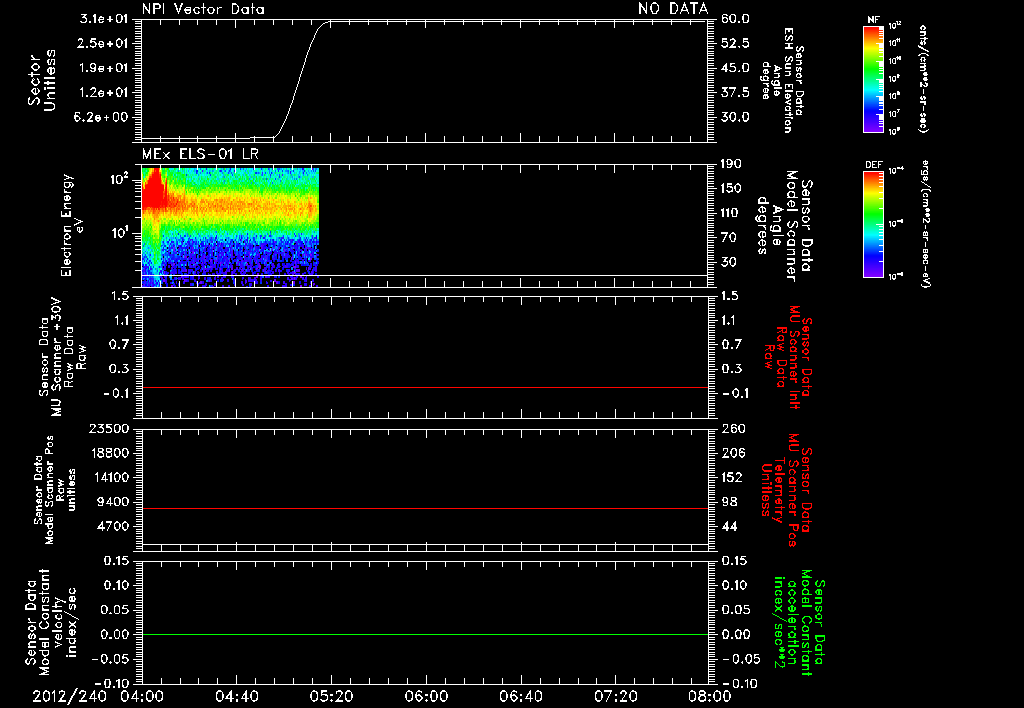The image size is (1024, 708).
Task: Click the green constant velocity line
Action: click(x=424, y=634)
